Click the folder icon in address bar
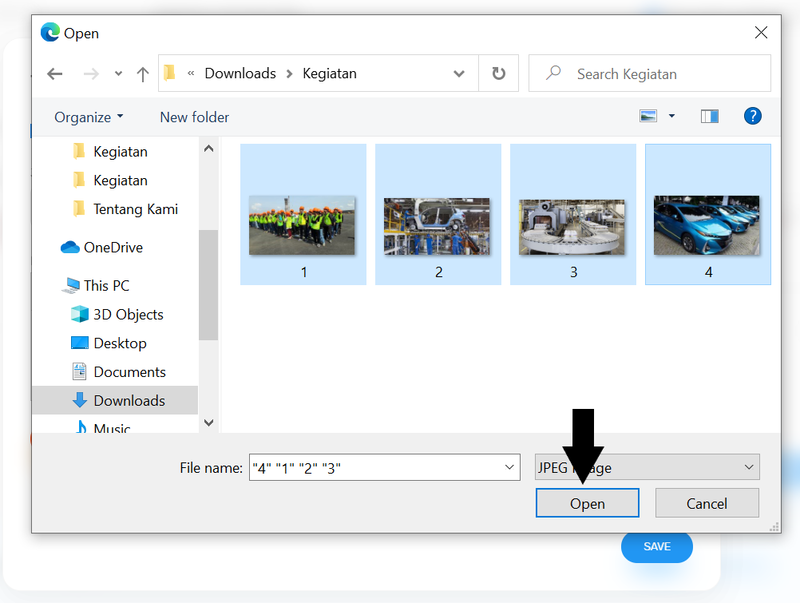The width and height of the screenshot is (800, 603). click(x=169, y=73)
